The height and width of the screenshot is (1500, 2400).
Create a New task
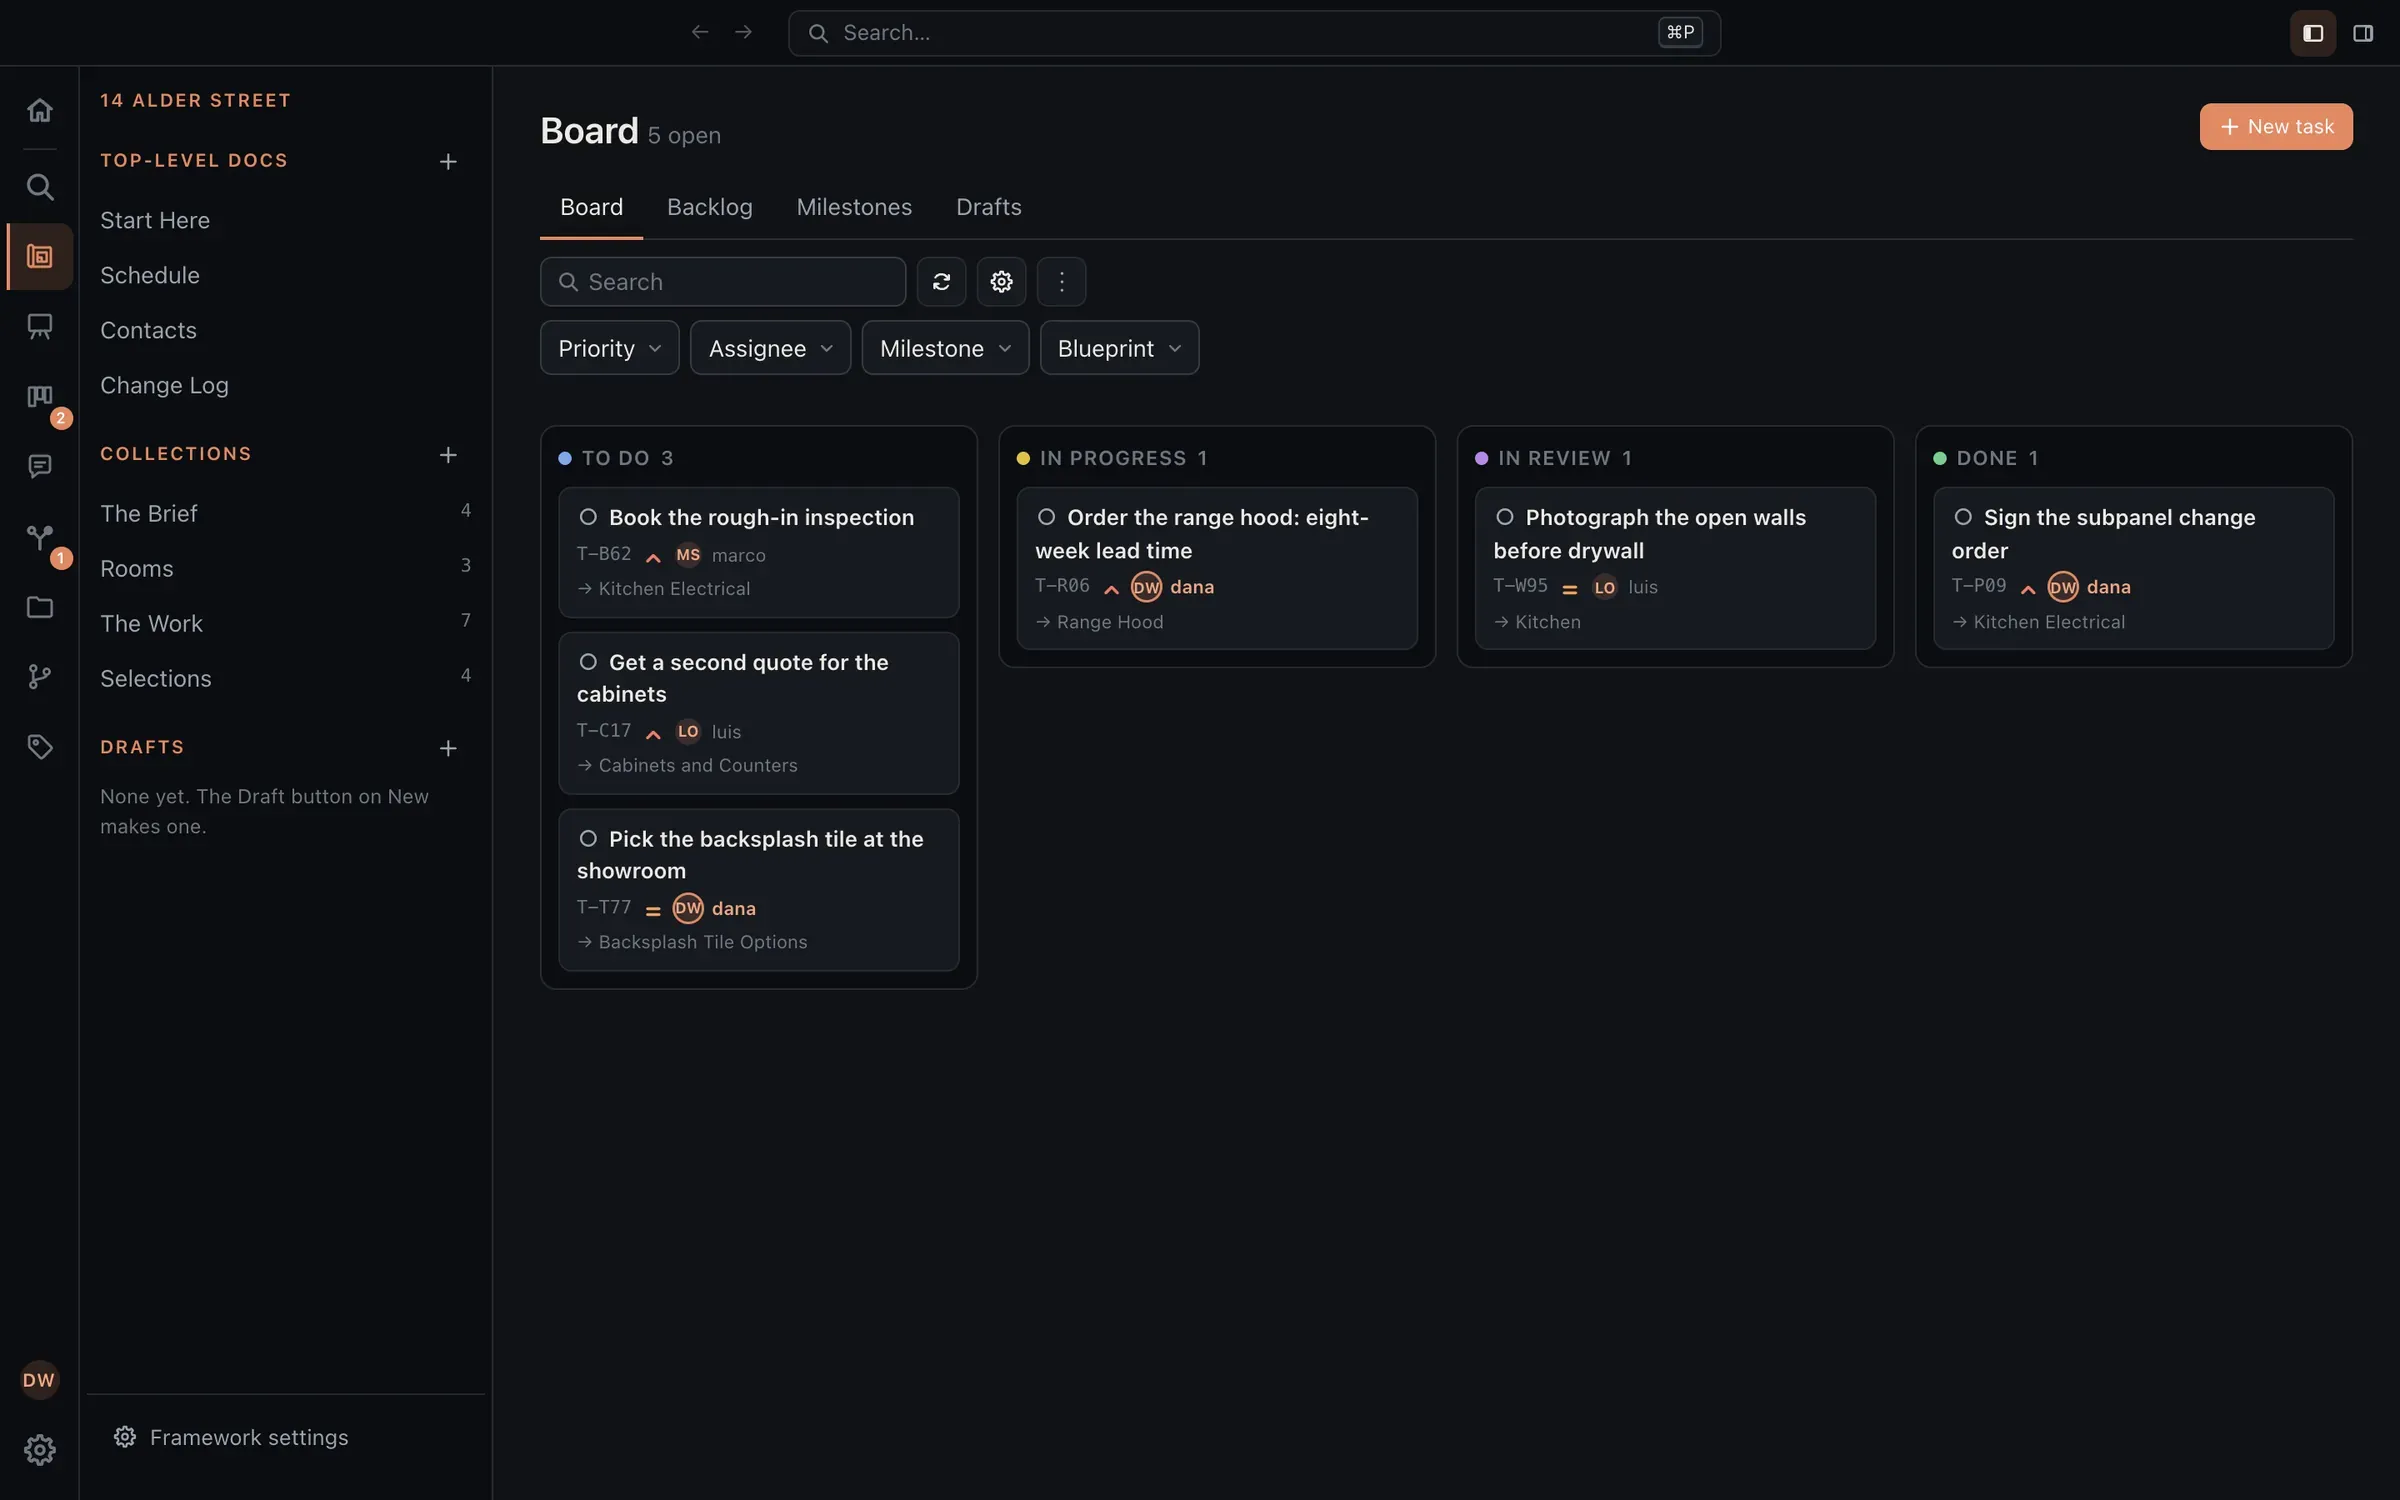point(2276,127)
